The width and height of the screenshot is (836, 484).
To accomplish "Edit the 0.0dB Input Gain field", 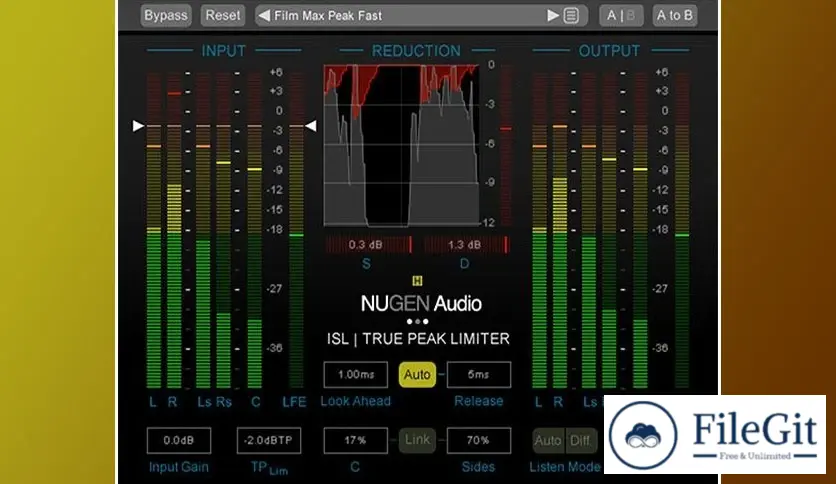I will 179,440.
